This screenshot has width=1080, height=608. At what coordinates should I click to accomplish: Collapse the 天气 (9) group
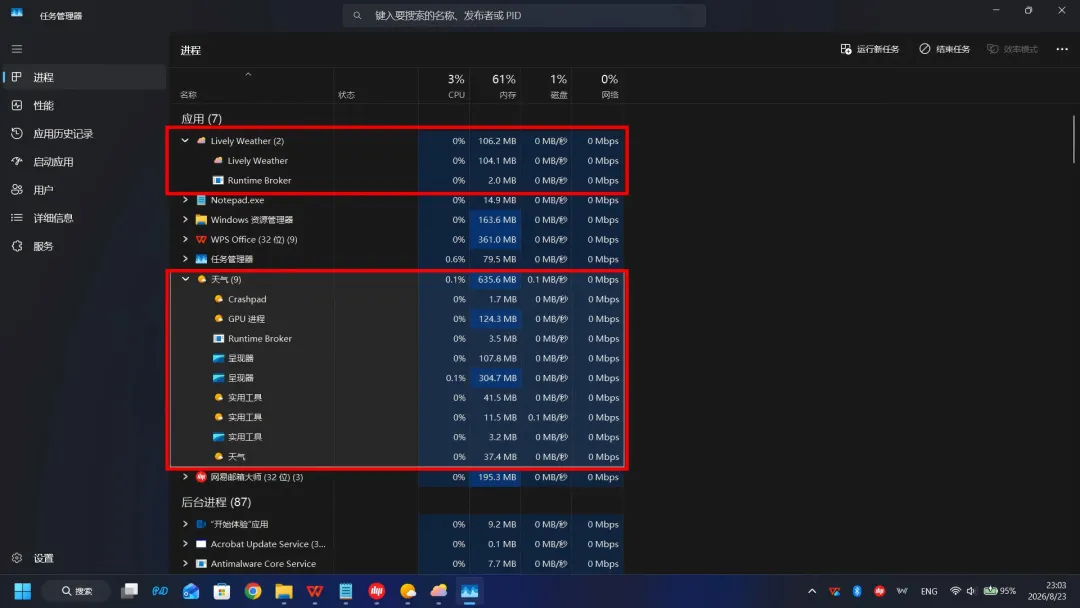tap(185, 279)
